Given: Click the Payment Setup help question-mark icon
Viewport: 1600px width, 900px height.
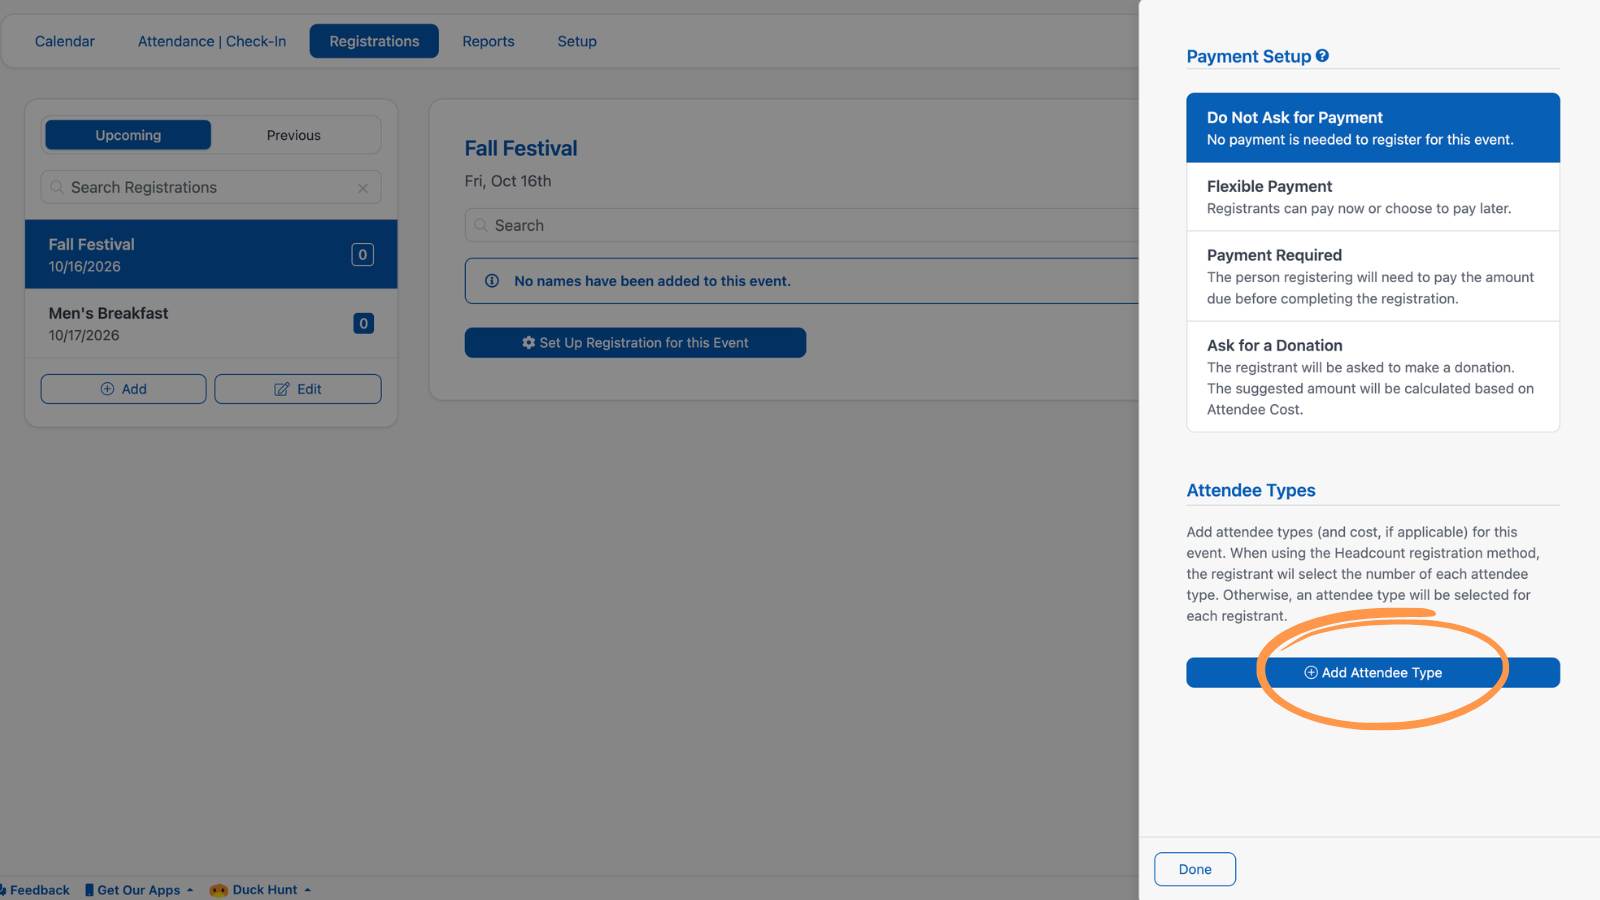Looking at the screenshot, I should 1322,56.
